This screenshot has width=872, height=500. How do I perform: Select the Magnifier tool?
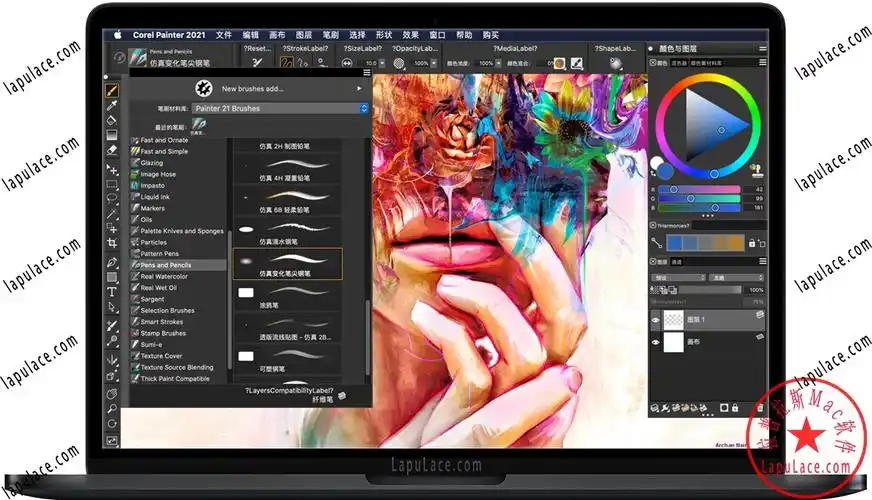pyautogui.click(x=112, y=409)
